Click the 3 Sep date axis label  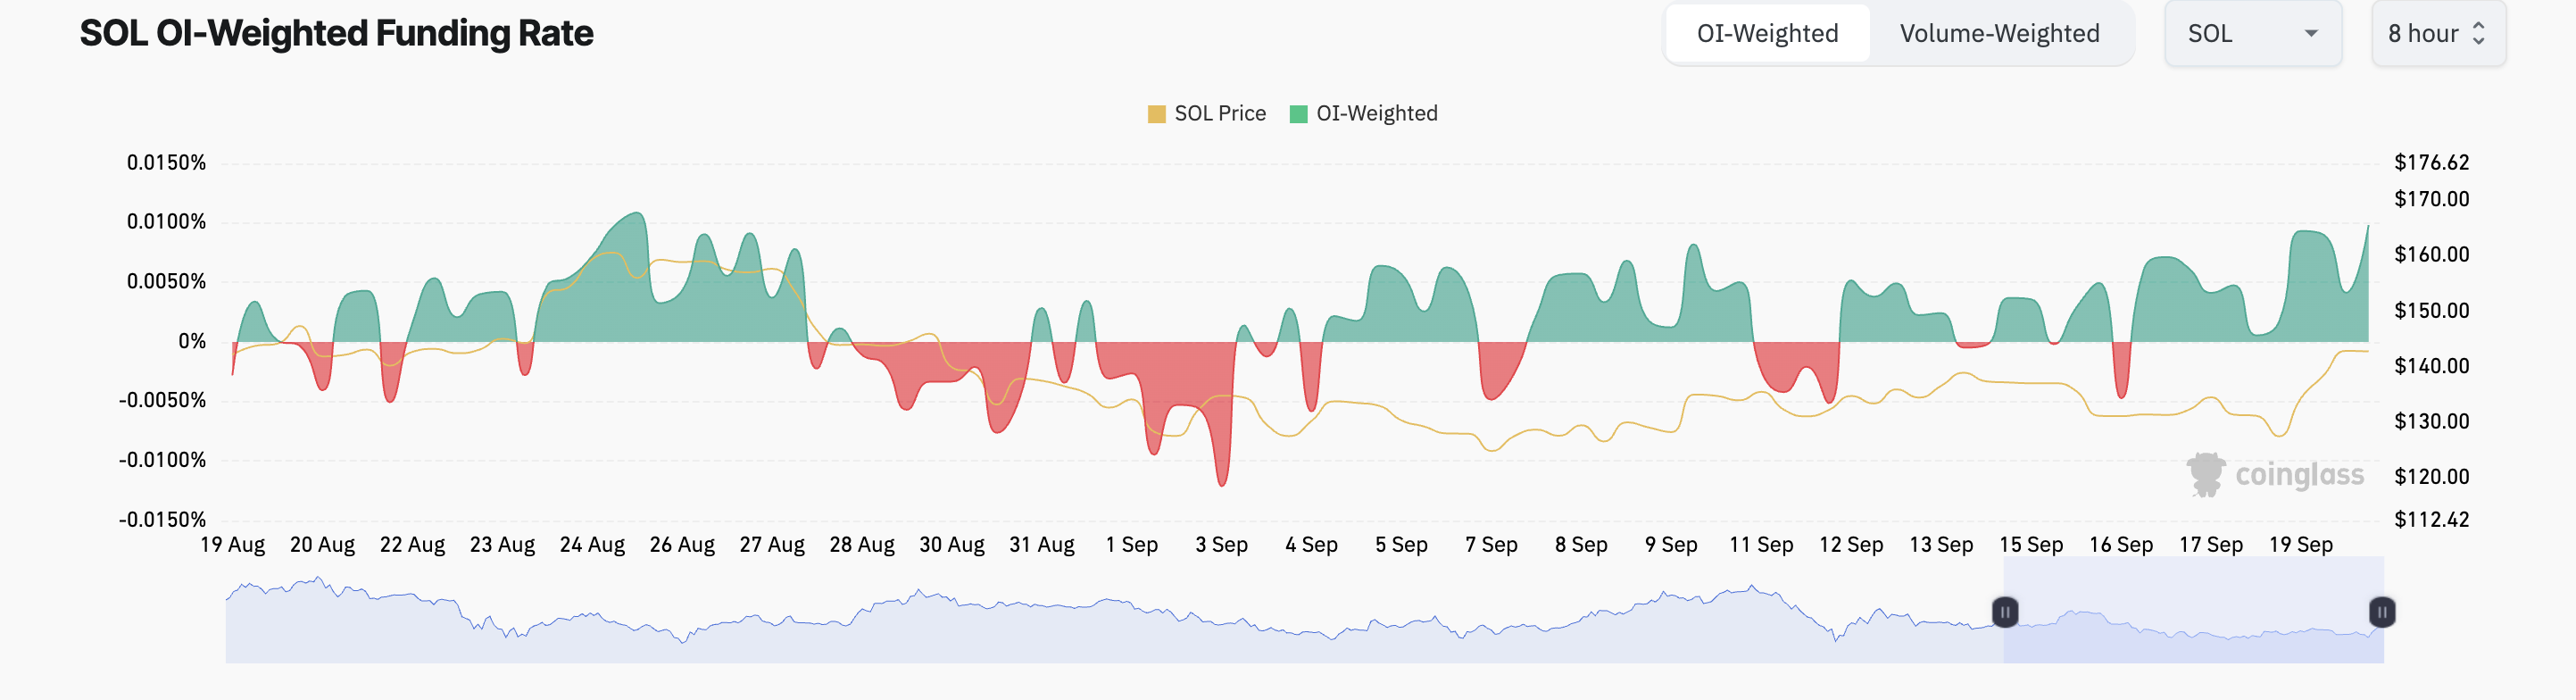click(x=1221, y=545)
